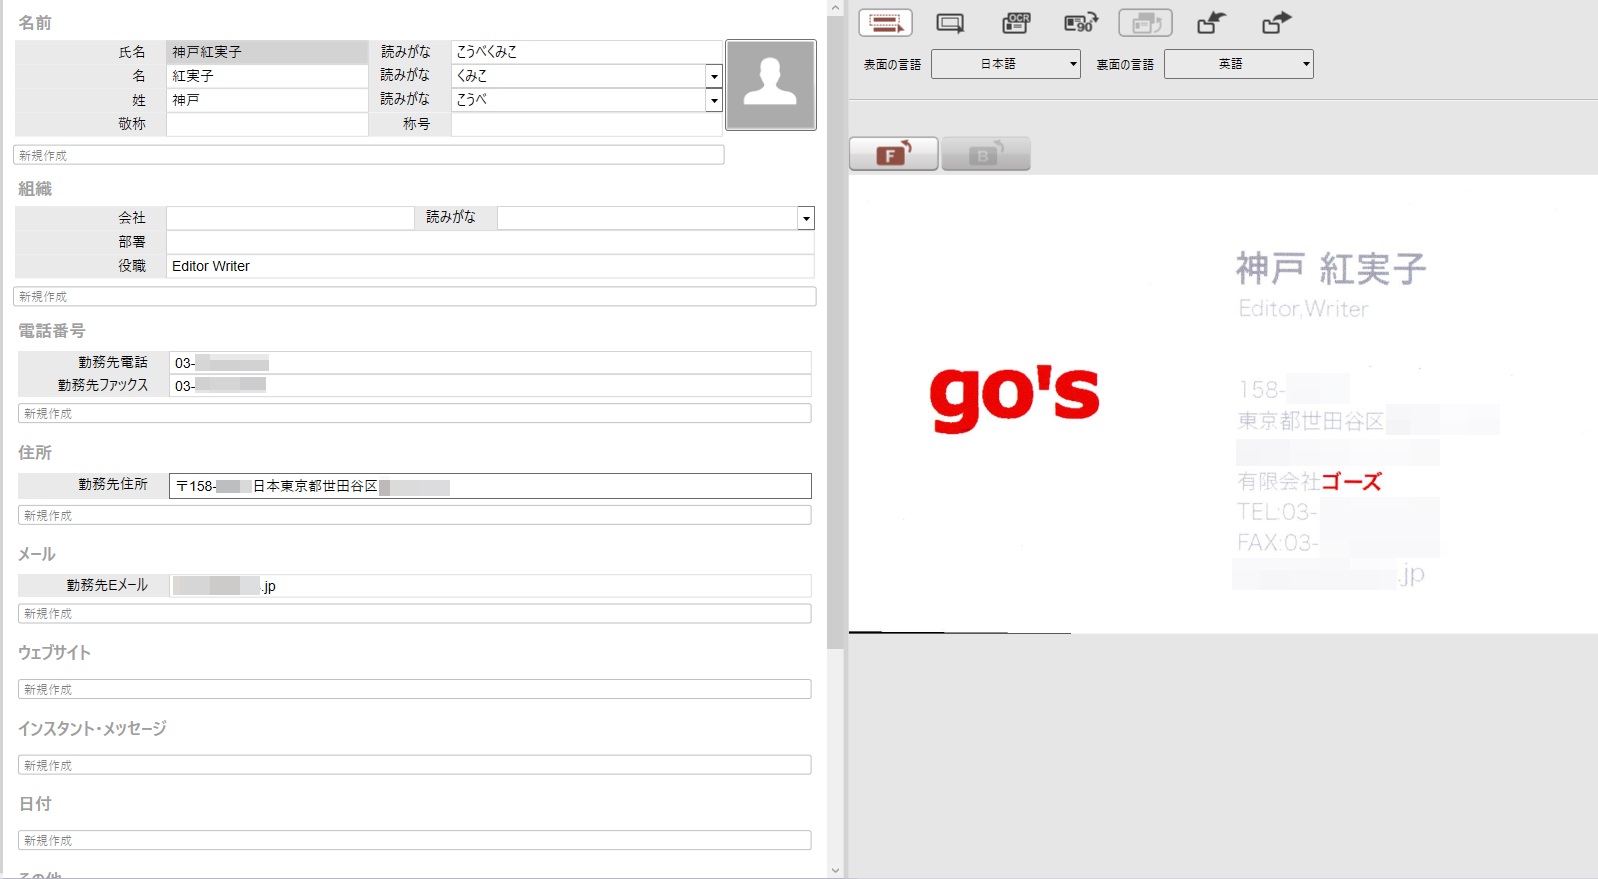This screenshot has height=879, width=1598.
Task: Expand the company 読みがな dropdown
Action: 805,218
